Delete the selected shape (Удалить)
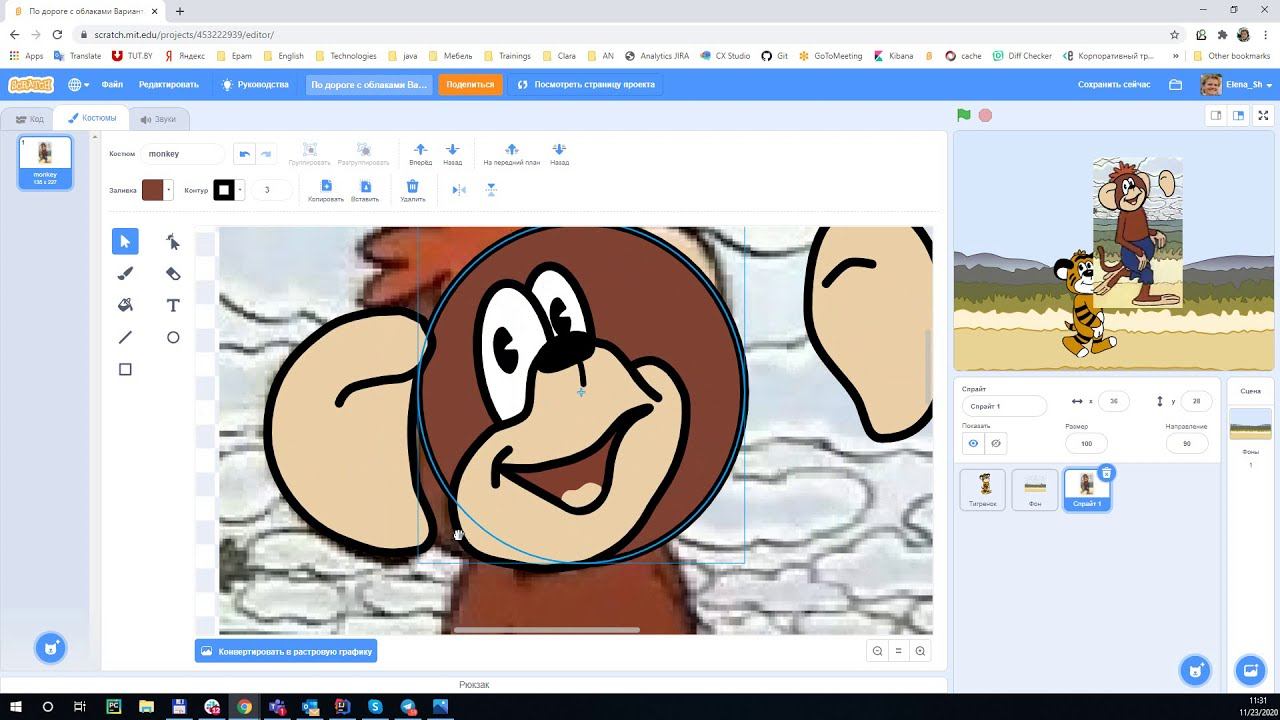 tap(412, 191)
